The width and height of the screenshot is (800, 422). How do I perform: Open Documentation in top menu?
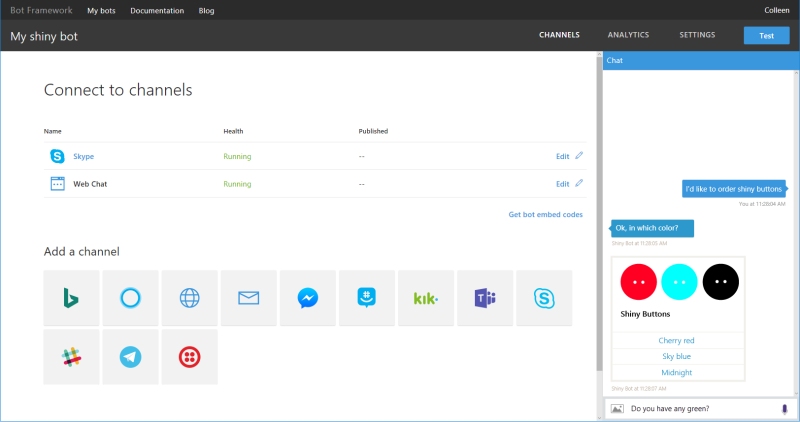tap(157, 11)
